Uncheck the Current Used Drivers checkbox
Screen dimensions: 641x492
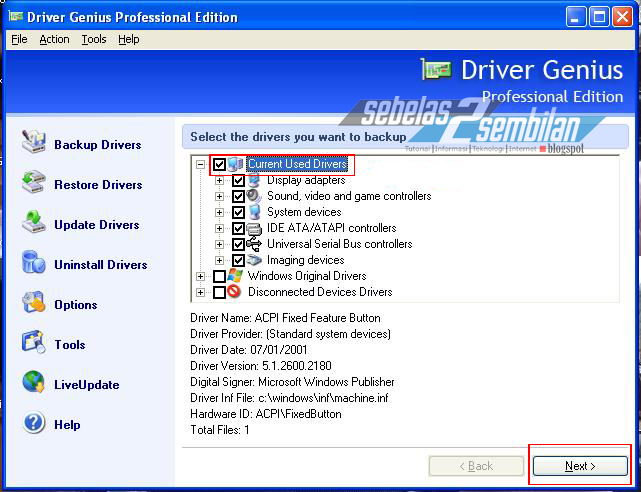tap(220, 165)
